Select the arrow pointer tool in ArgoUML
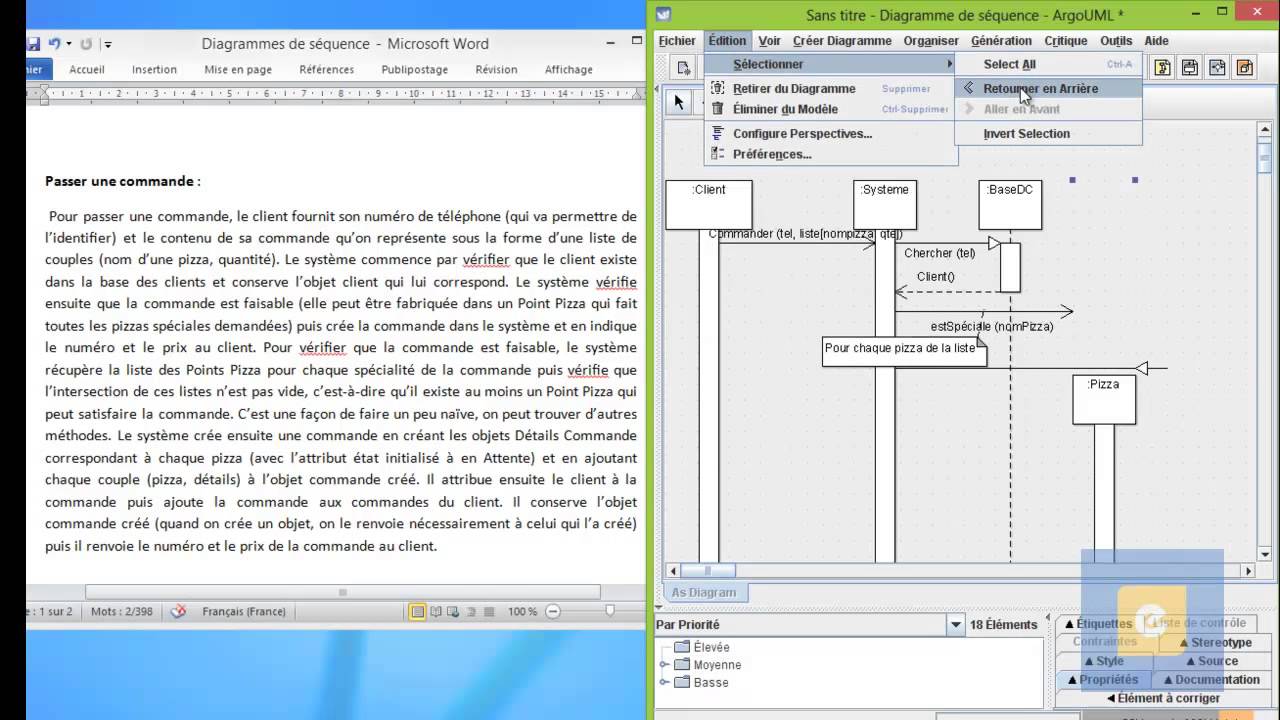The height and width of the screenshot is (720, 1280). [x=679, y=102]
